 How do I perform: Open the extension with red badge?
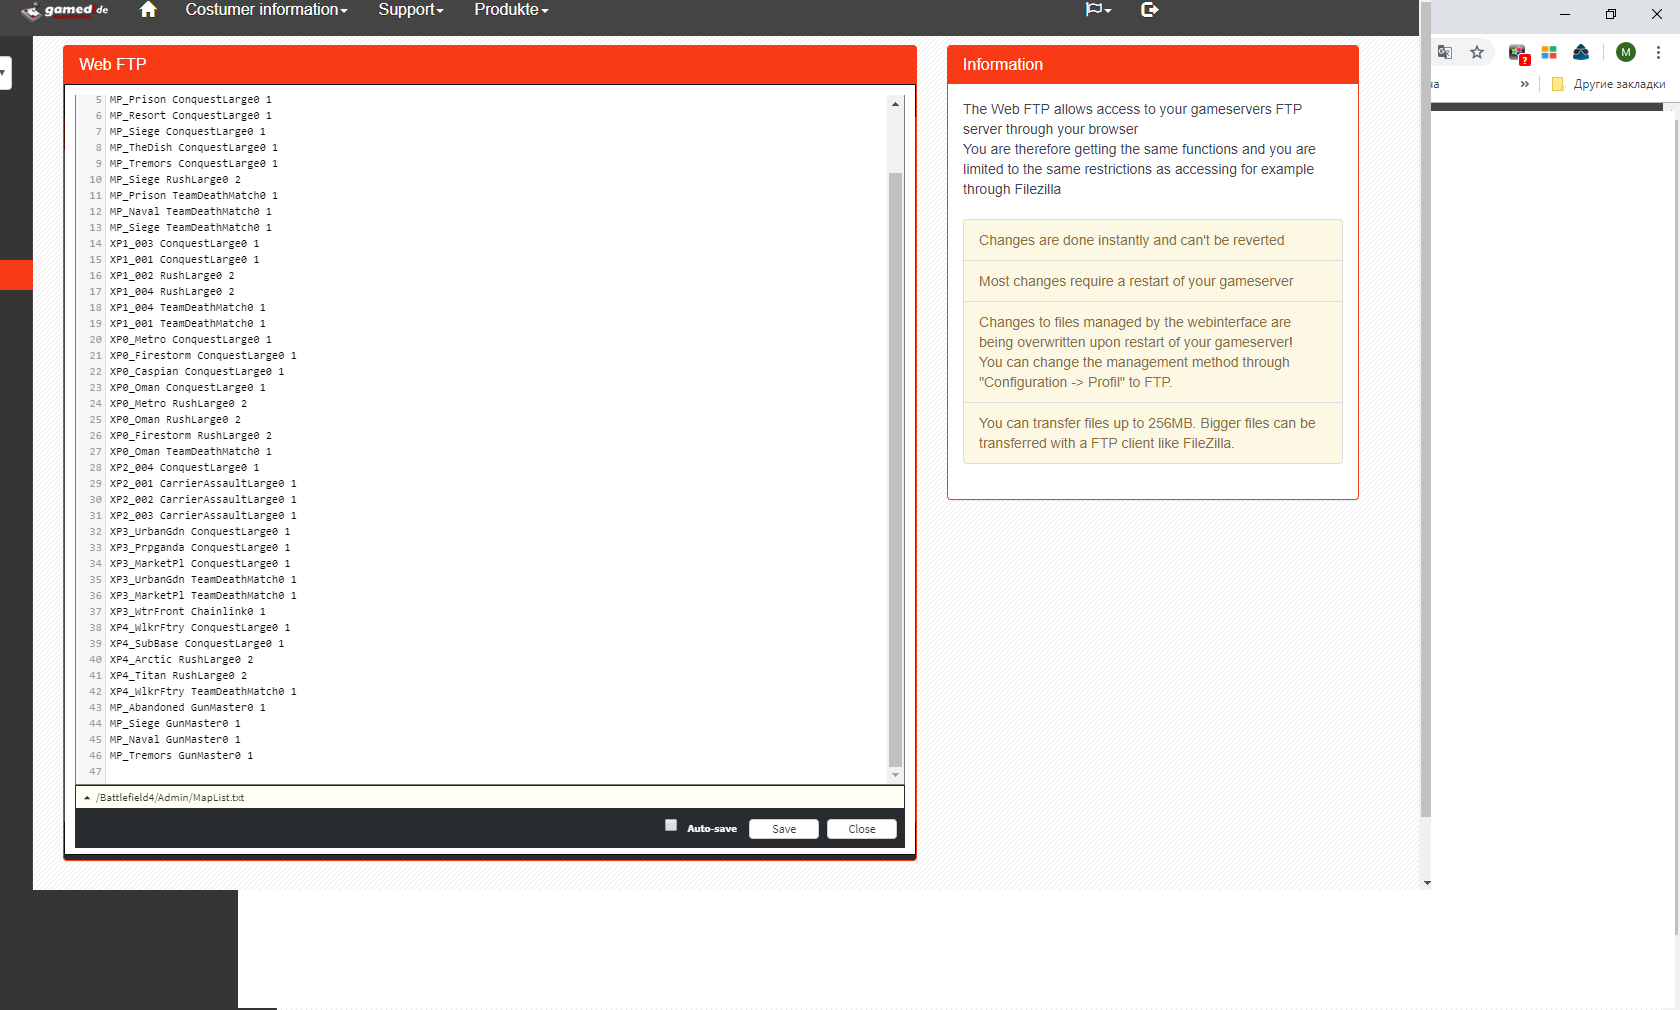pyautogui.click(x=1518, y=53)
